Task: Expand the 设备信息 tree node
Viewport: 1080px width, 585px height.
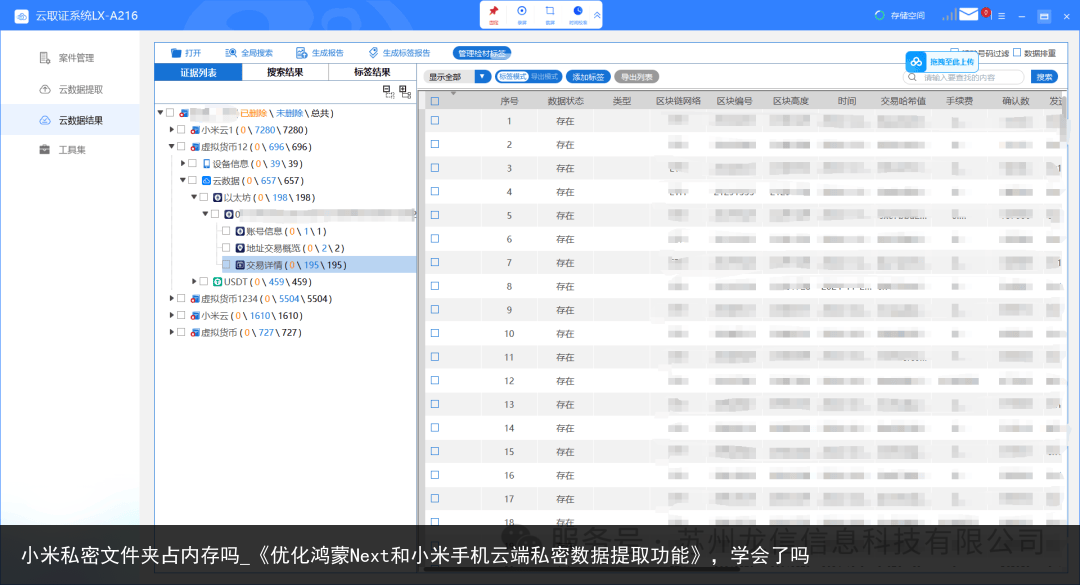Action: [183, 163]
